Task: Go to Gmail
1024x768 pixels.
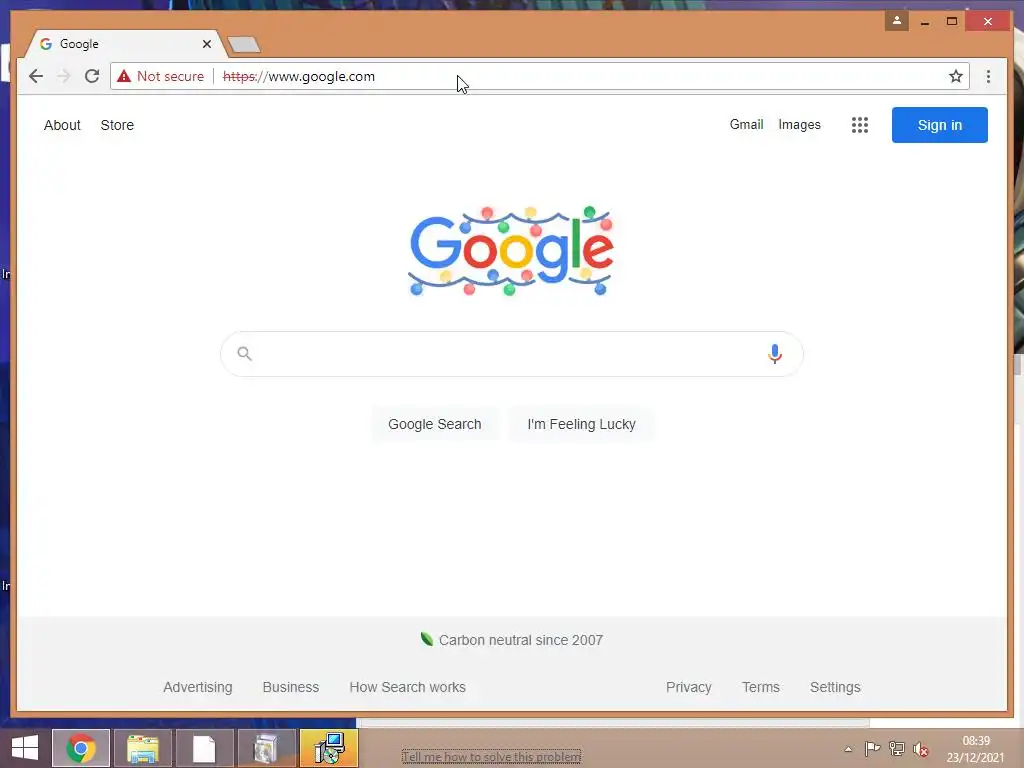Action: (746, 124)
